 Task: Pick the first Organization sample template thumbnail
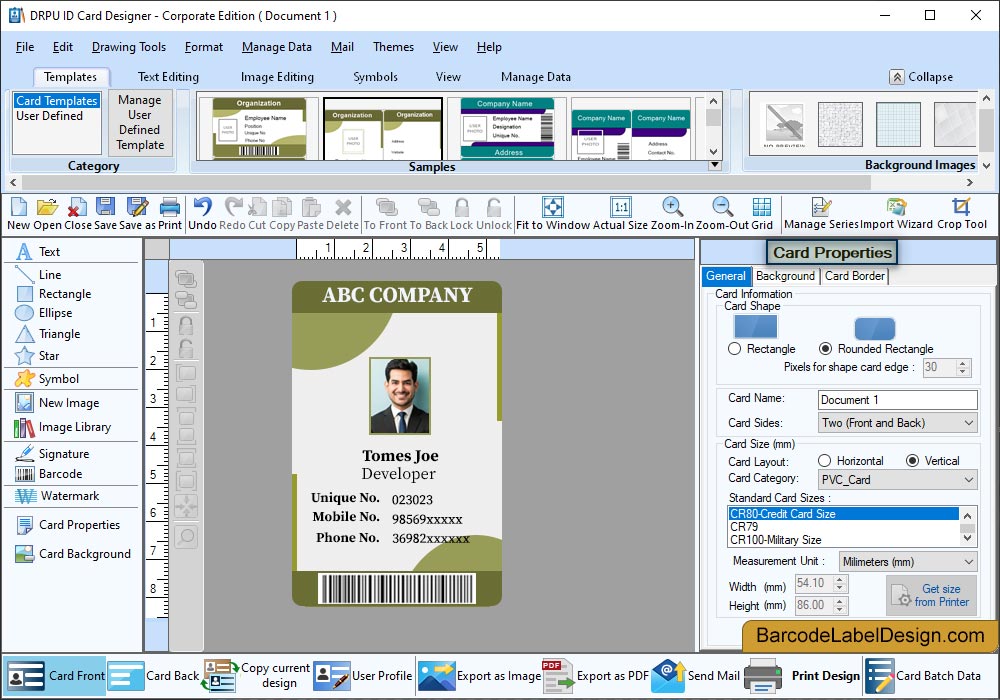pos(259,128)
